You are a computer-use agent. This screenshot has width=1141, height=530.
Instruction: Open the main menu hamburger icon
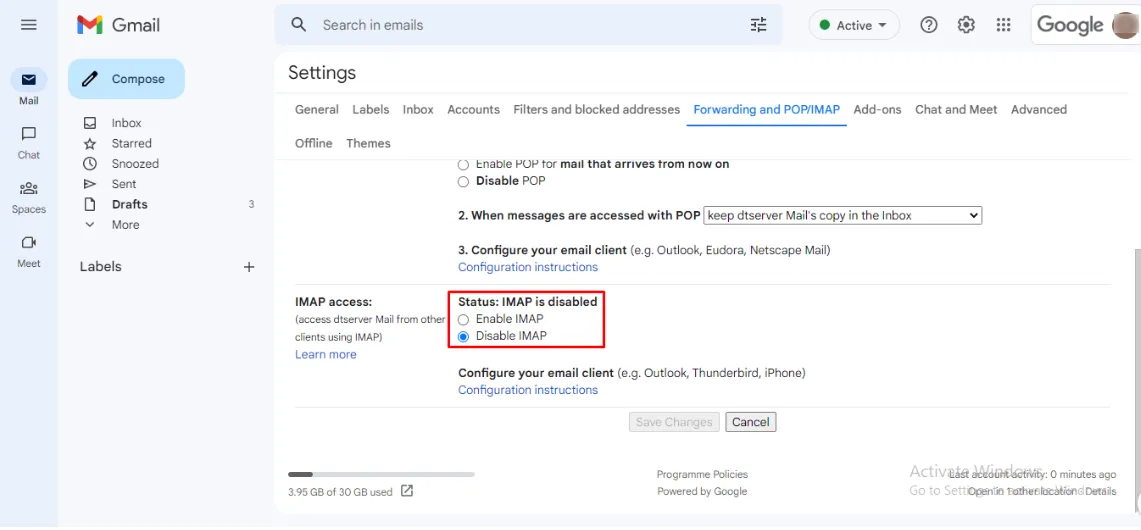pyautogui.click(x=29, y=25)
